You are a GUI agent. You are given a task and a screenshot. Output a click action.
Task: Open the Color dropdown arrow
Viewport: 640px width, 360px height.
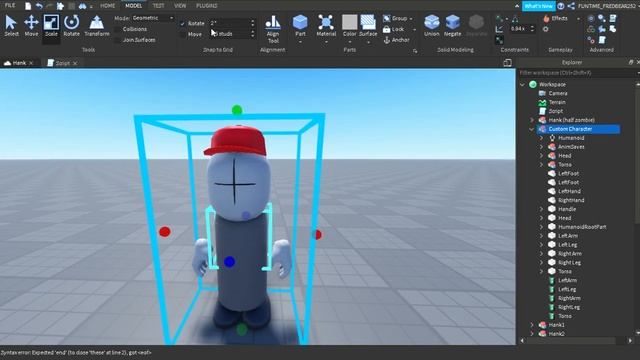pyautogui.click(x=349, y=42)
